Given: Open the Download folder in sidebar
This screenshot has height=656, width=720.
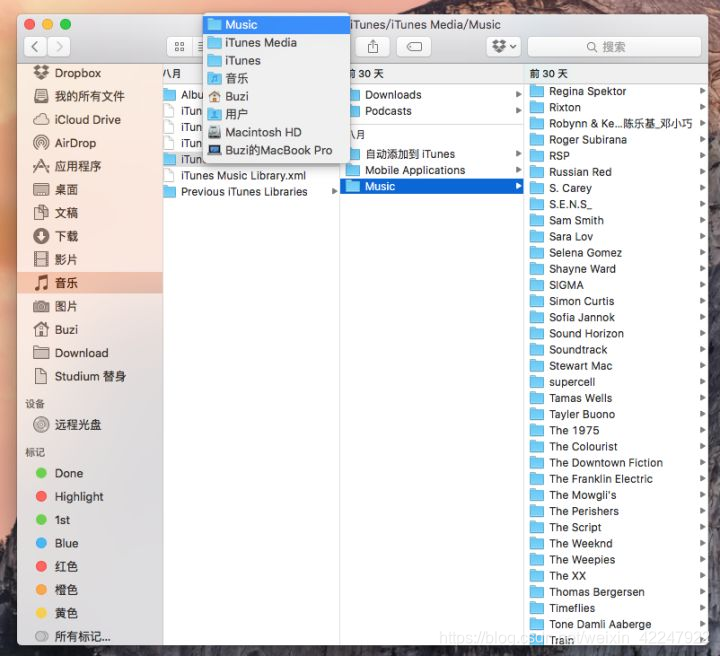Looking at the screenshot, I should pyautogui.click(x=90, y=353).
